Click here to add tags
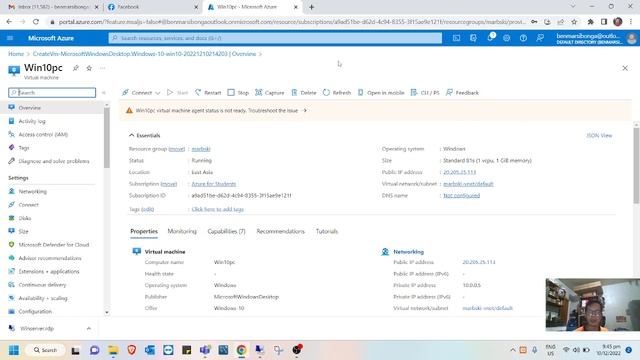Viewport: 640px width, 360px height. [218, 209]
